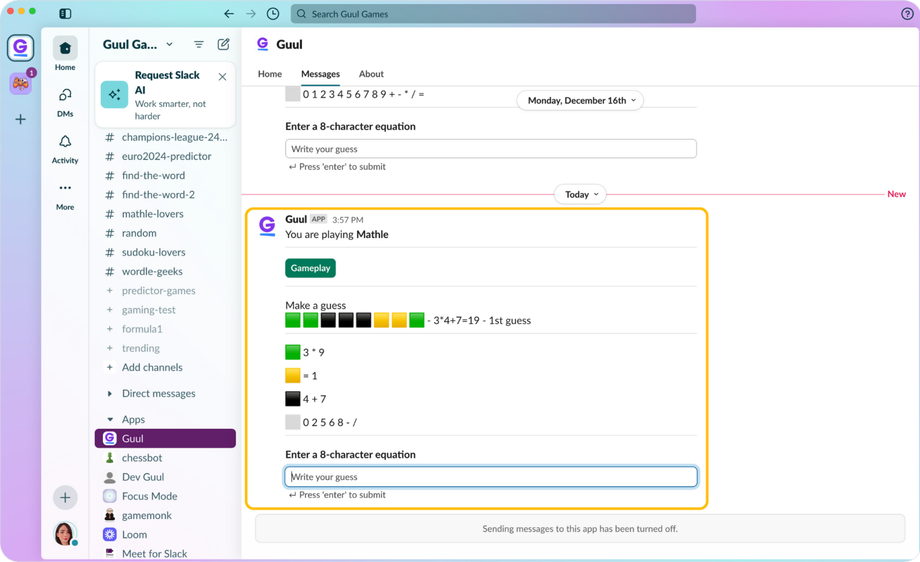Open DMs in the left rail
This screenshot has height=562, width=920.
(65, 102)
